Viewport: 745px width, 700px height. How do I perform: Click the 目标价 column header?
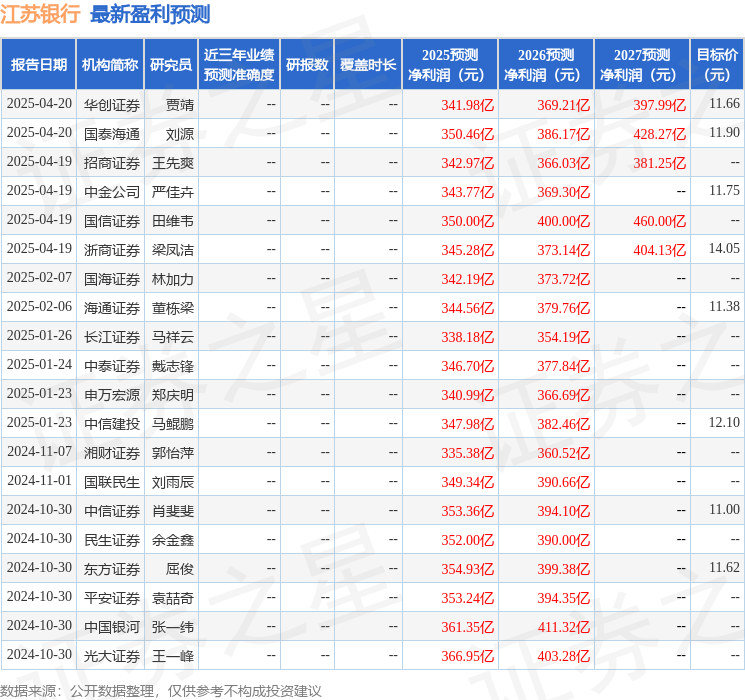click(x=717, y=65)
